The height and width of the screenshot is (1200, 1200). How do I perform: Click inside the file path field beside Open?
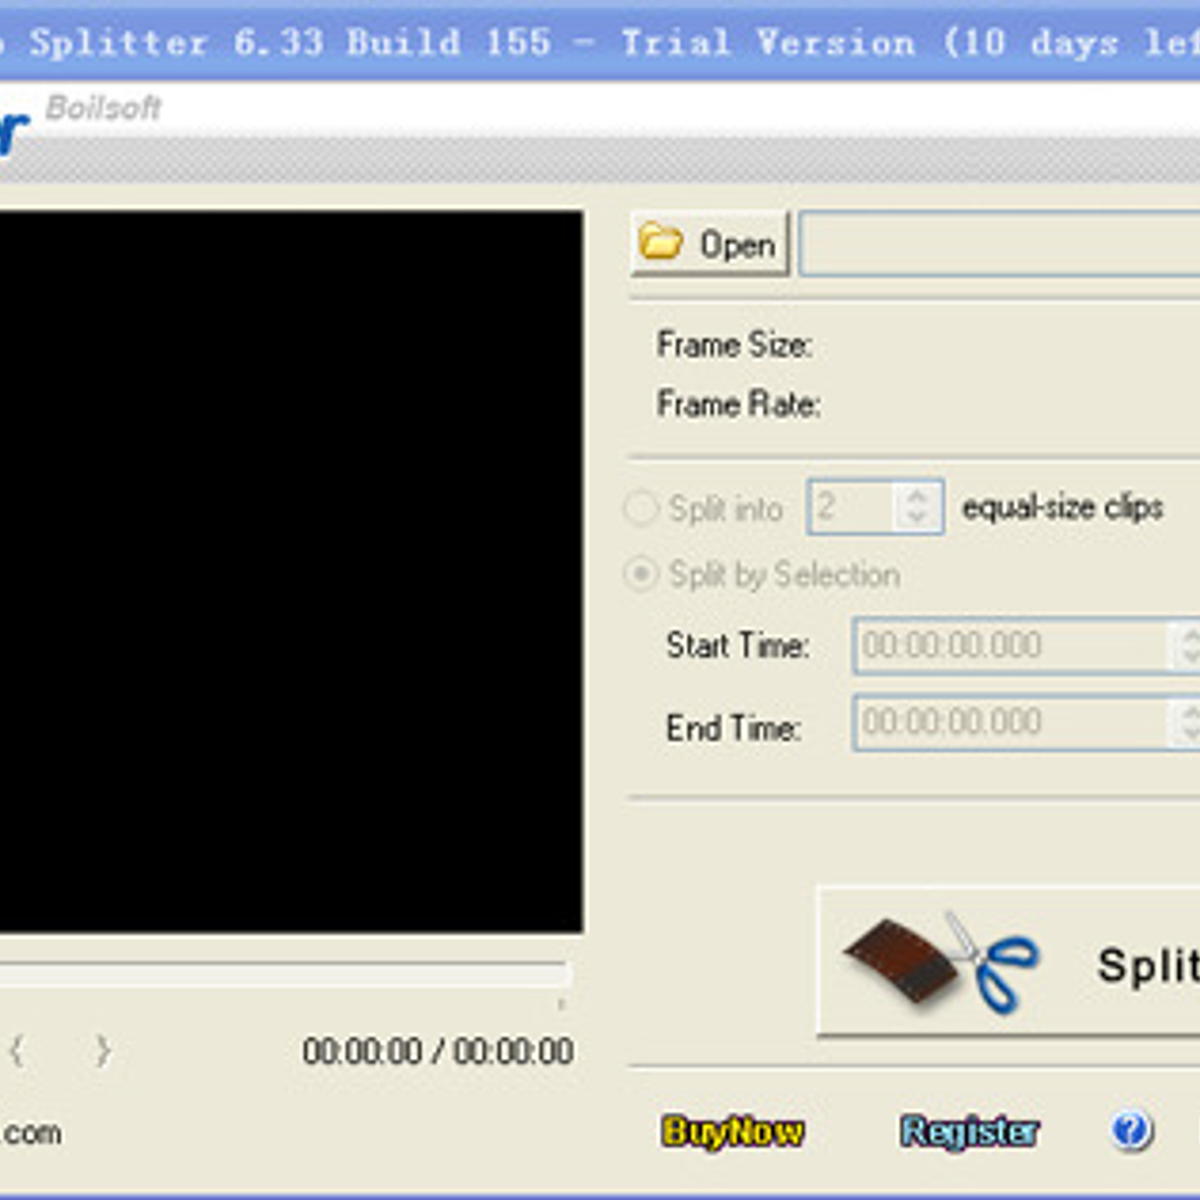point(1000,244)
